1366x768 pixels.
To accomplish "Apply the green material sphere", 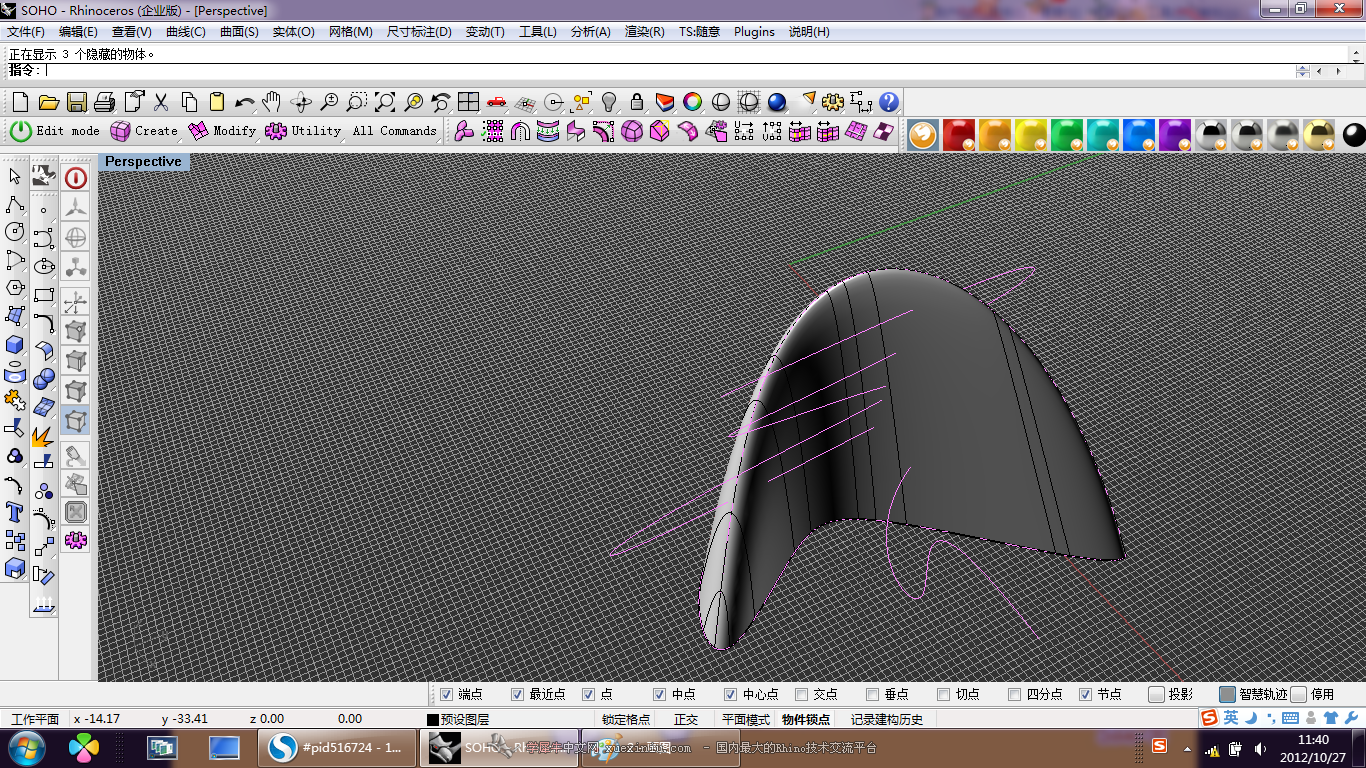I will 1066,135.
